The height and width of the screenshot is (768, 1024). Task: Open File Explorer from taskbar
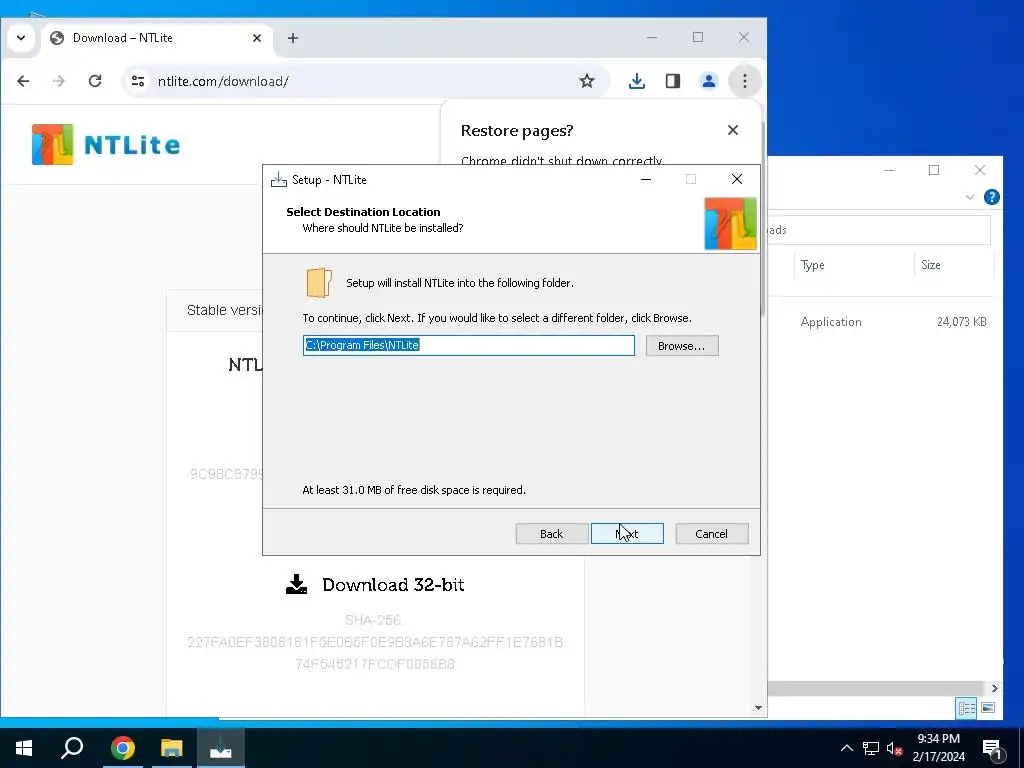tap(172, 748)
